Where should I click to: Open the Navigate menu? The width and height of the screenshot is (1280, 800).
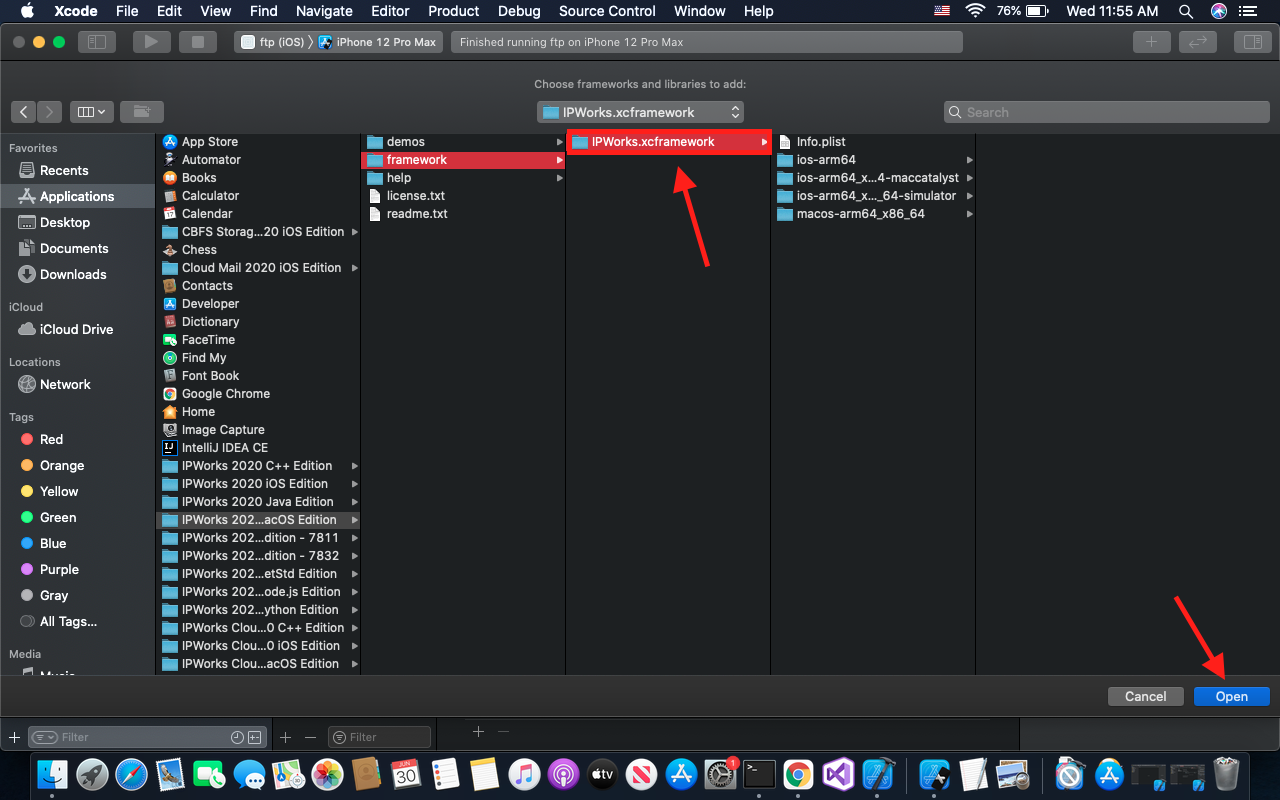(x=324, y=11)
